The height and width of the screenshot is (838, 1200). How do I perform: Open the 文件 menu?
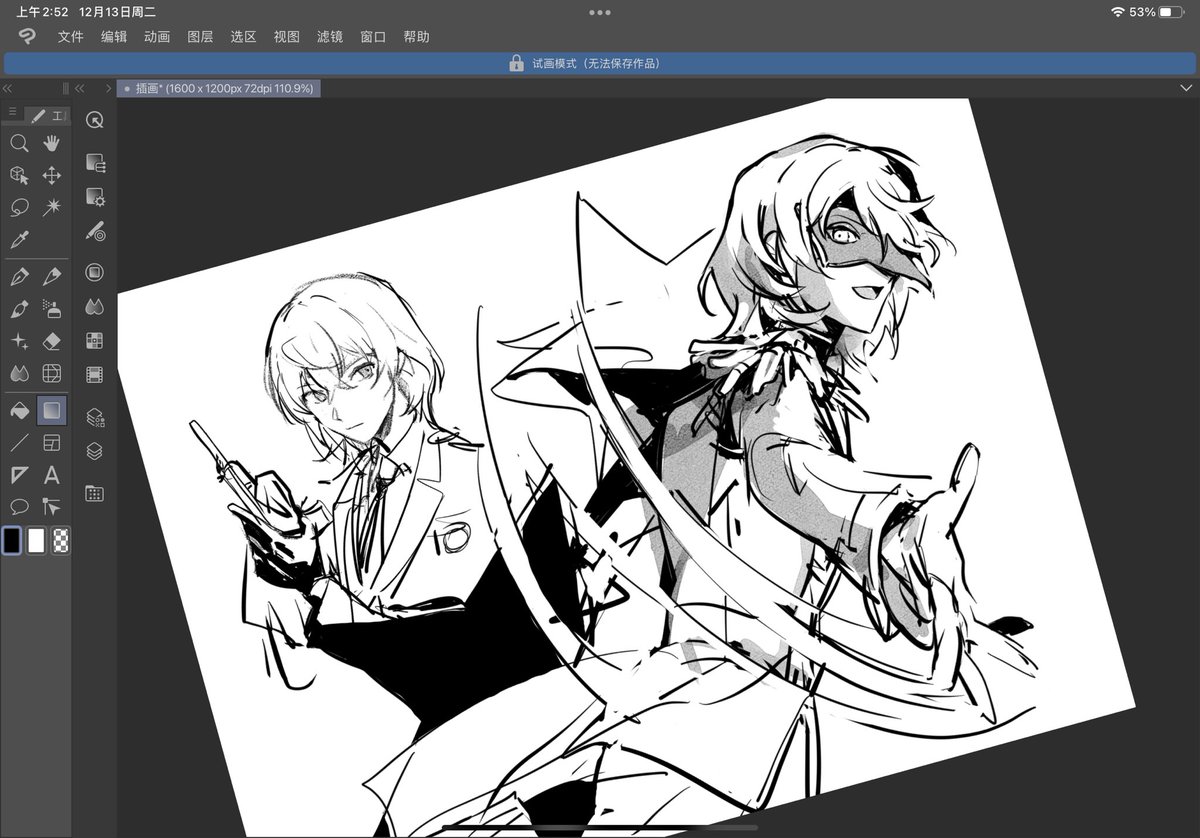coord(70,37)
